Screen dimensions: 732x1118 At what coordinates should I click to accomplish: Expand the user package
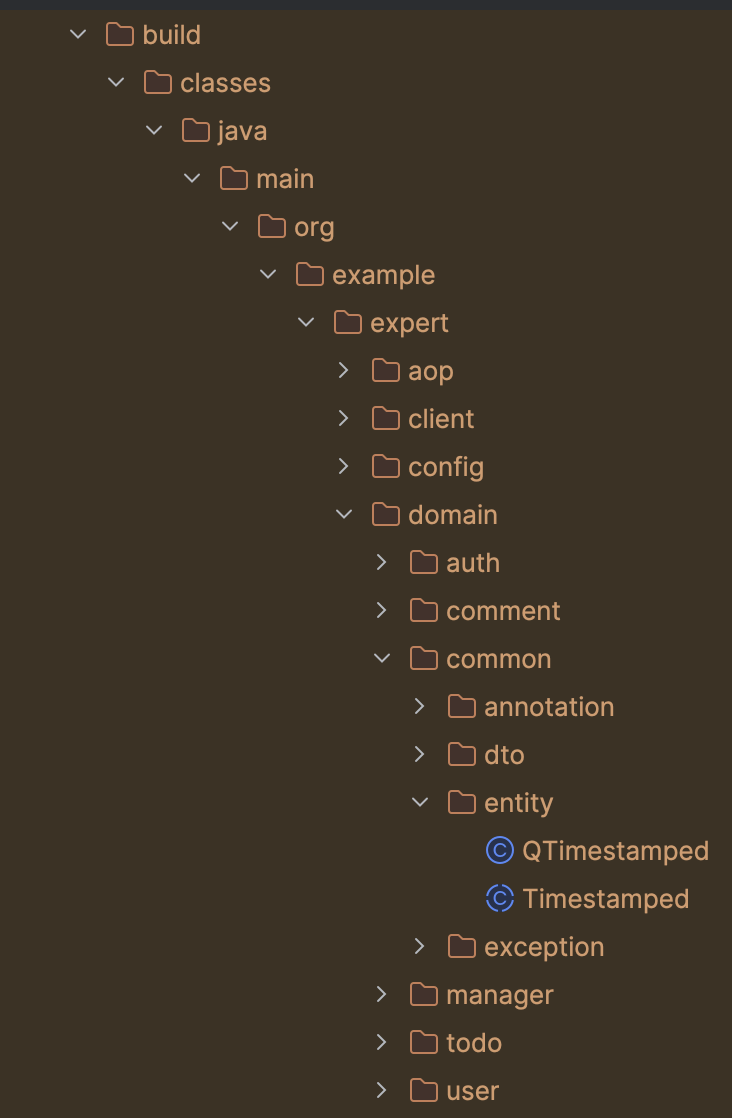click(x=381, y=1091)
